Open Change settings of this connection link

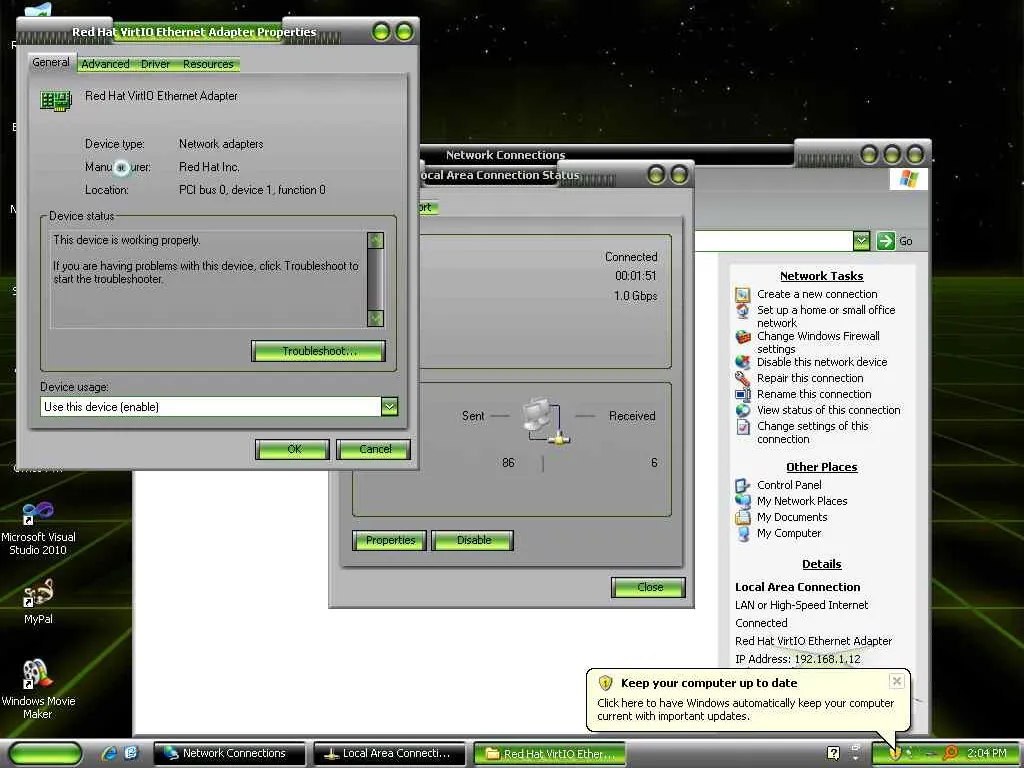[812, 432]
